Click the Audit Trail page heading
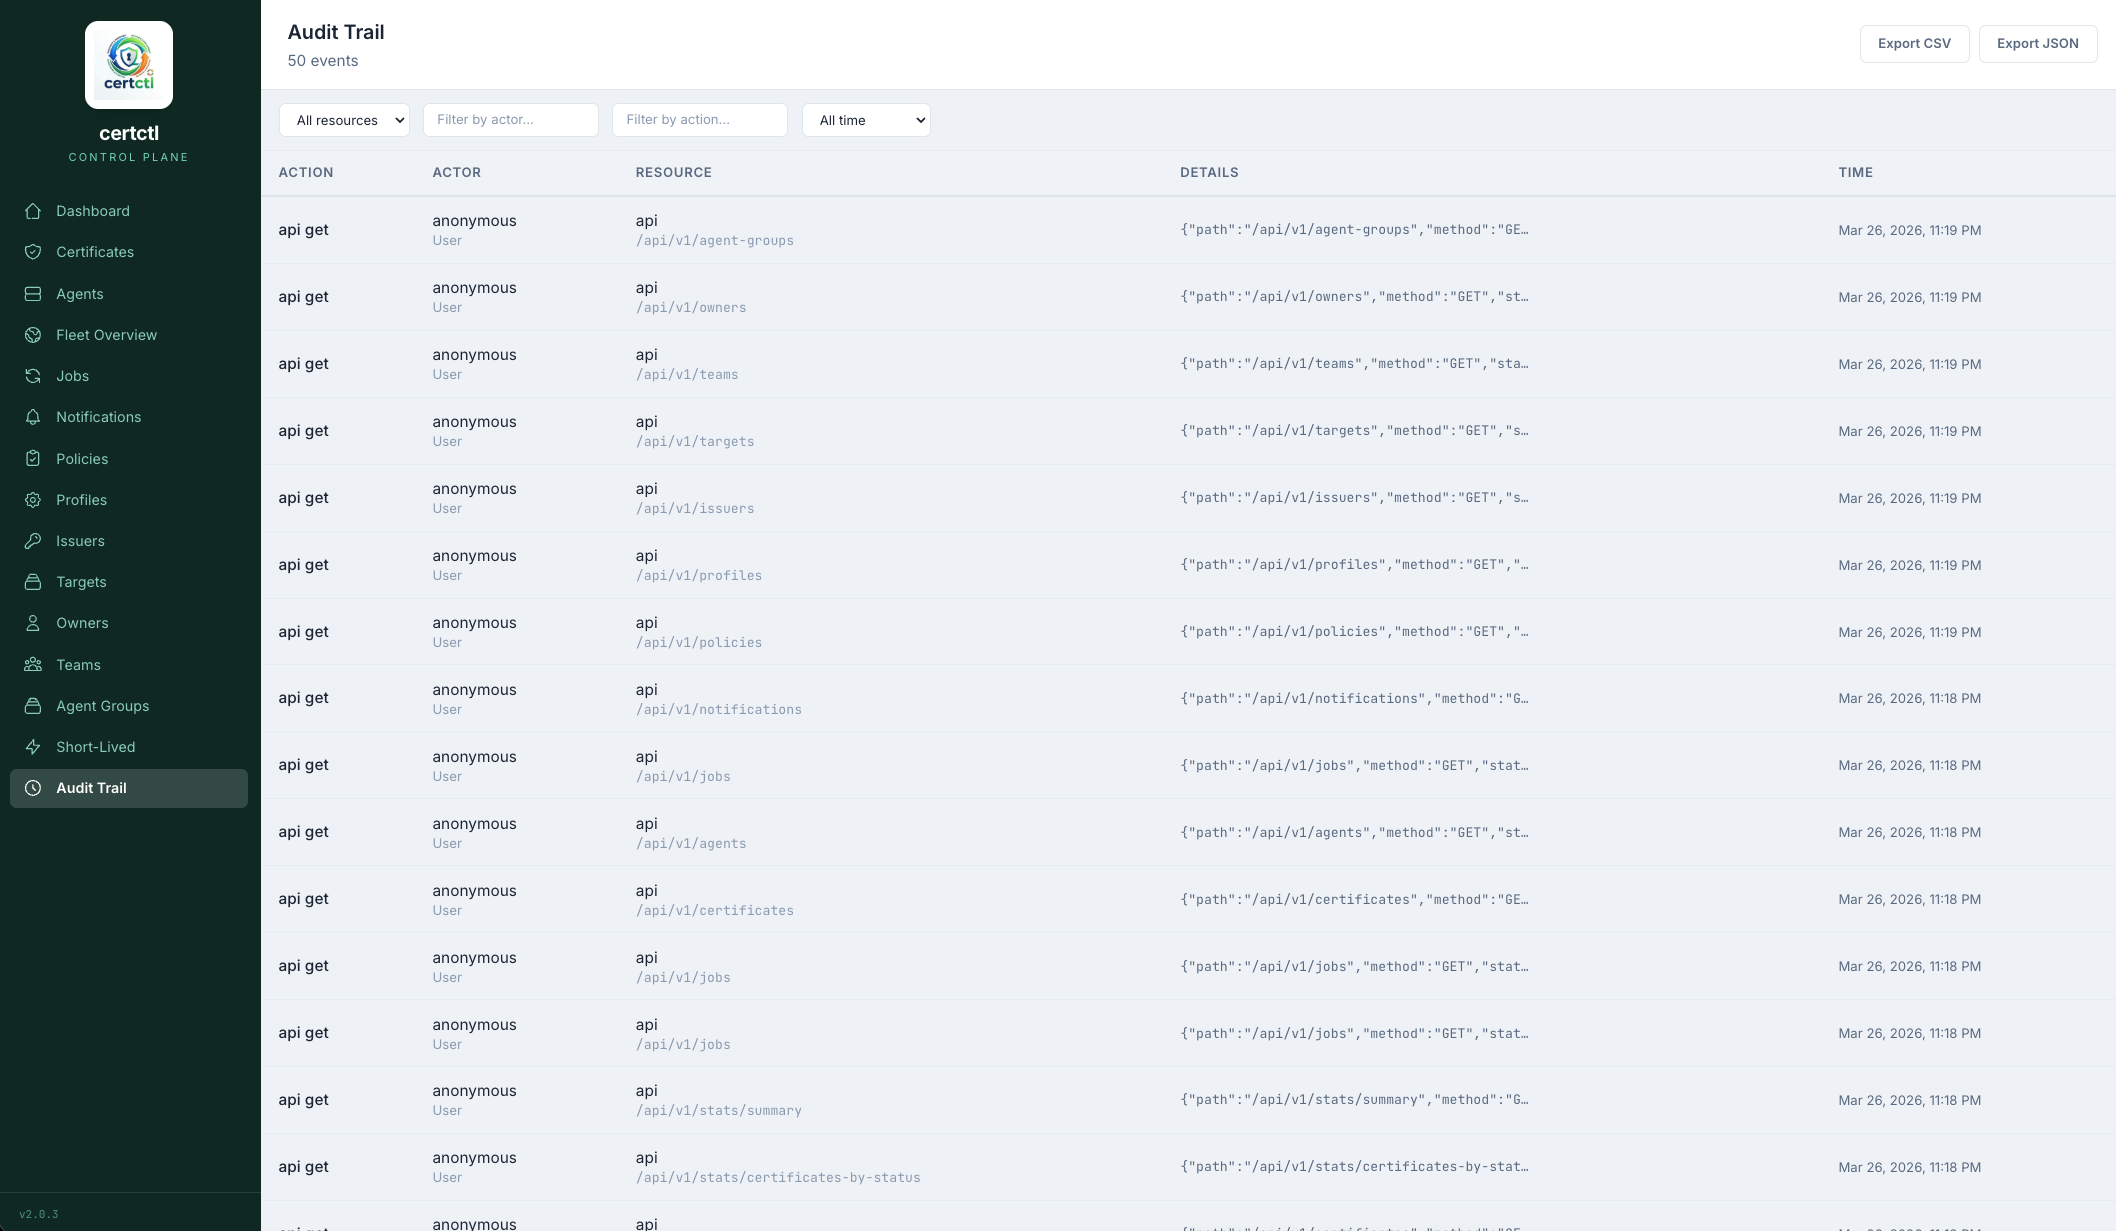This screenshot has width=2116, height=1231. pos(336,32)
